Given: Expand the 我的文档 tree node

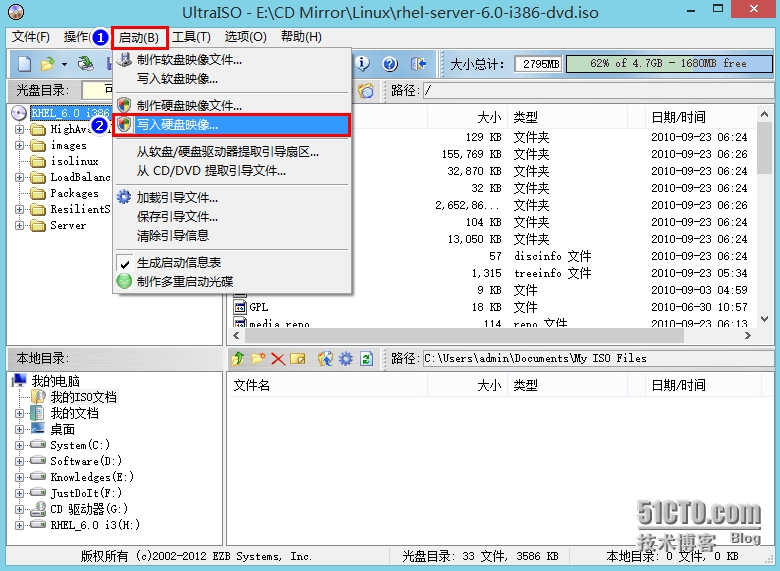Looking at the screenshot, I should point(19,413).
